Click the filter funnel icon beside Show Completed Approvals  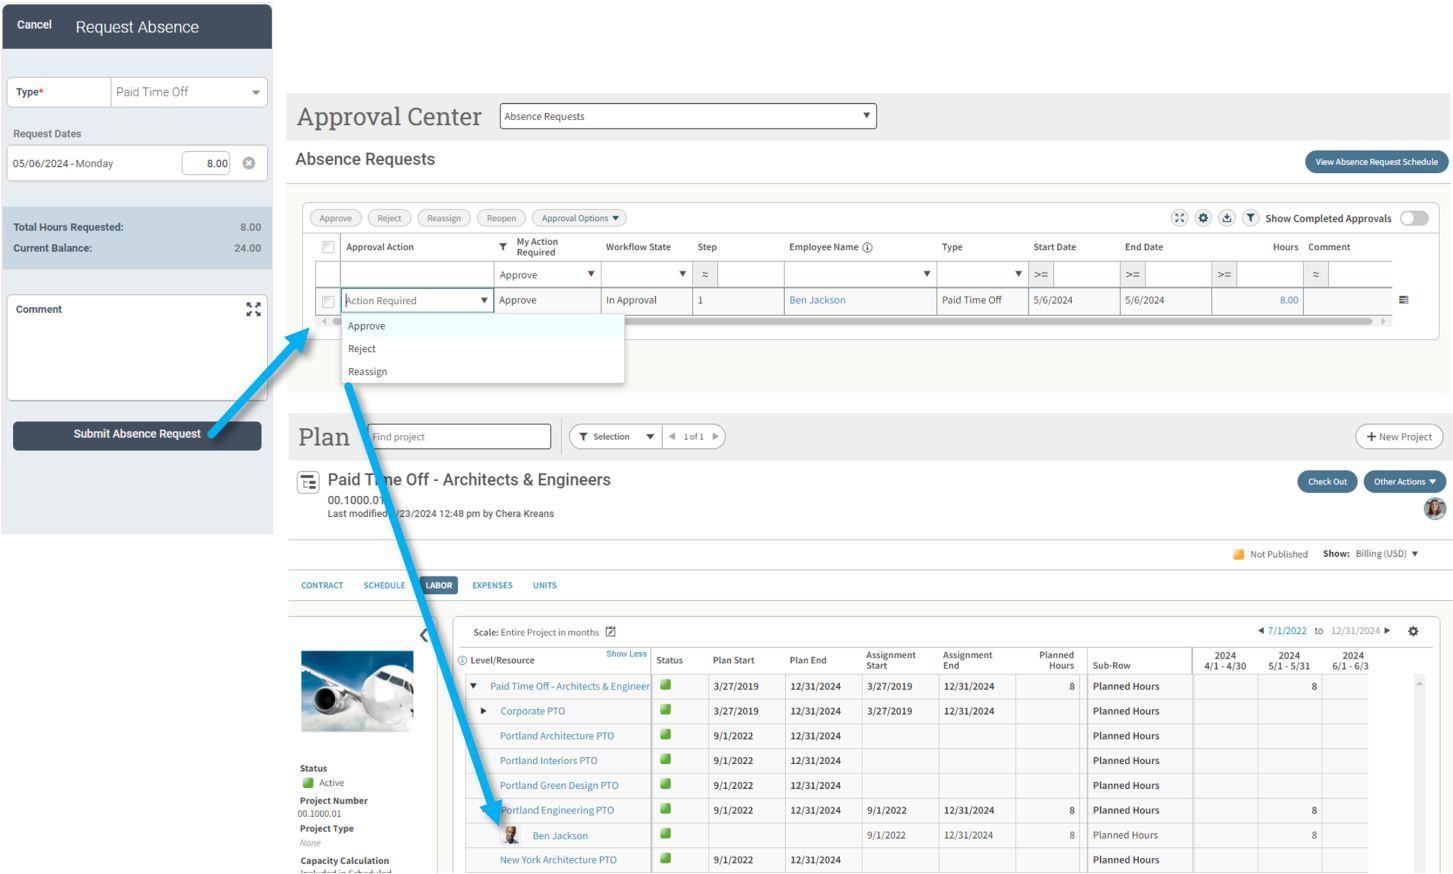1250,218
